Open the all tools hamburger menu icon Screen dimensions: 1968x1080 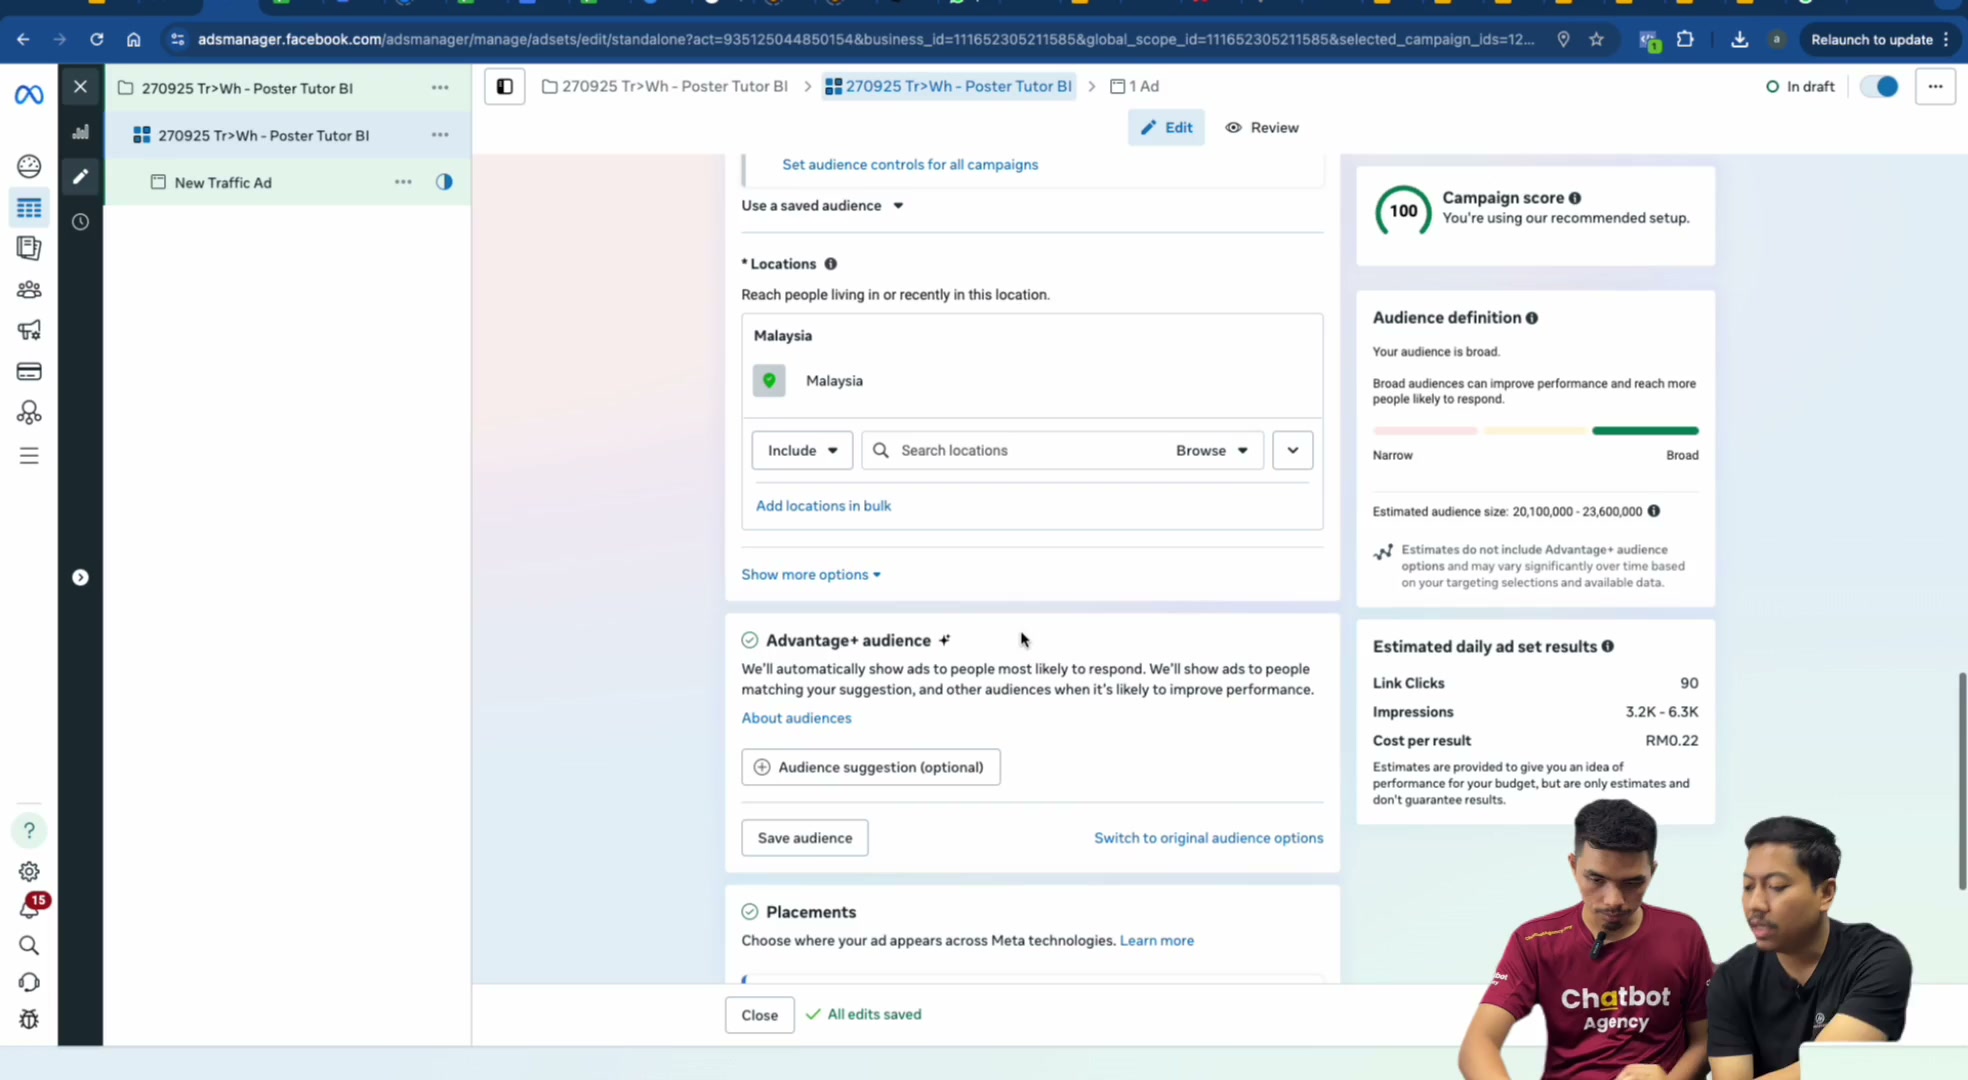(x=29, y=456)
